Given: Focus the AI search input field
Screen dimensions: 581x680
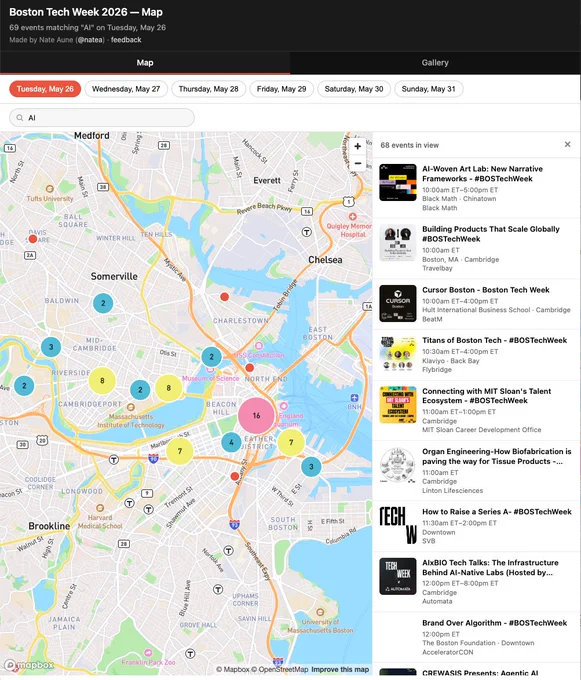Looking at the screenshot, I should [x=102, y=118].
